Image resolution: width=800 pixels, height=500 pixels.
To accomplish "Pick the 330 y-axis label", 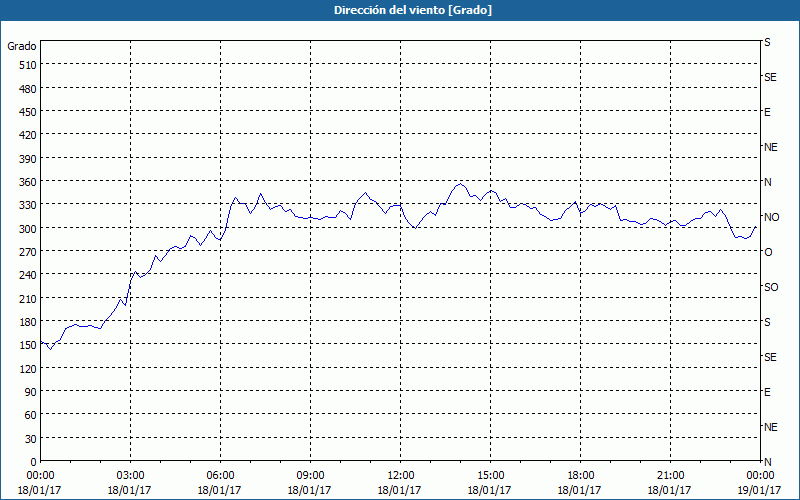I will click(29, 205).
